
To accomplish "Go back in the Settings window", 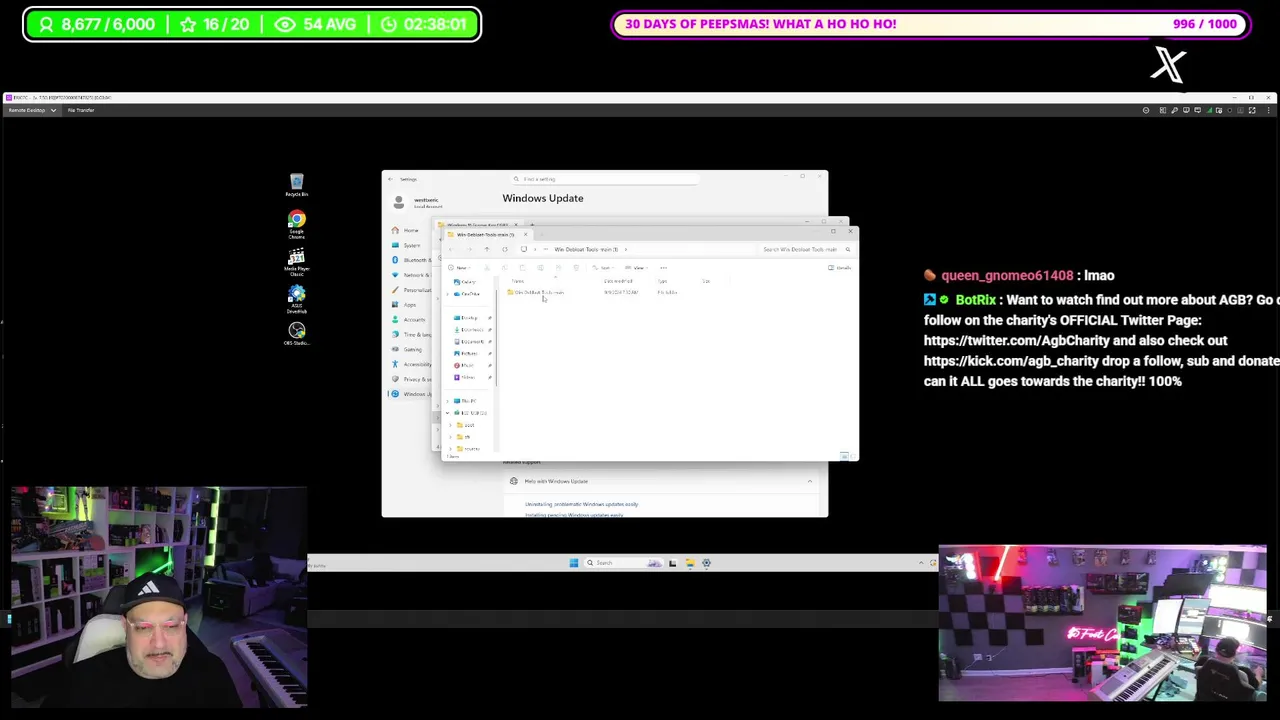I will [x=390, y=179].
